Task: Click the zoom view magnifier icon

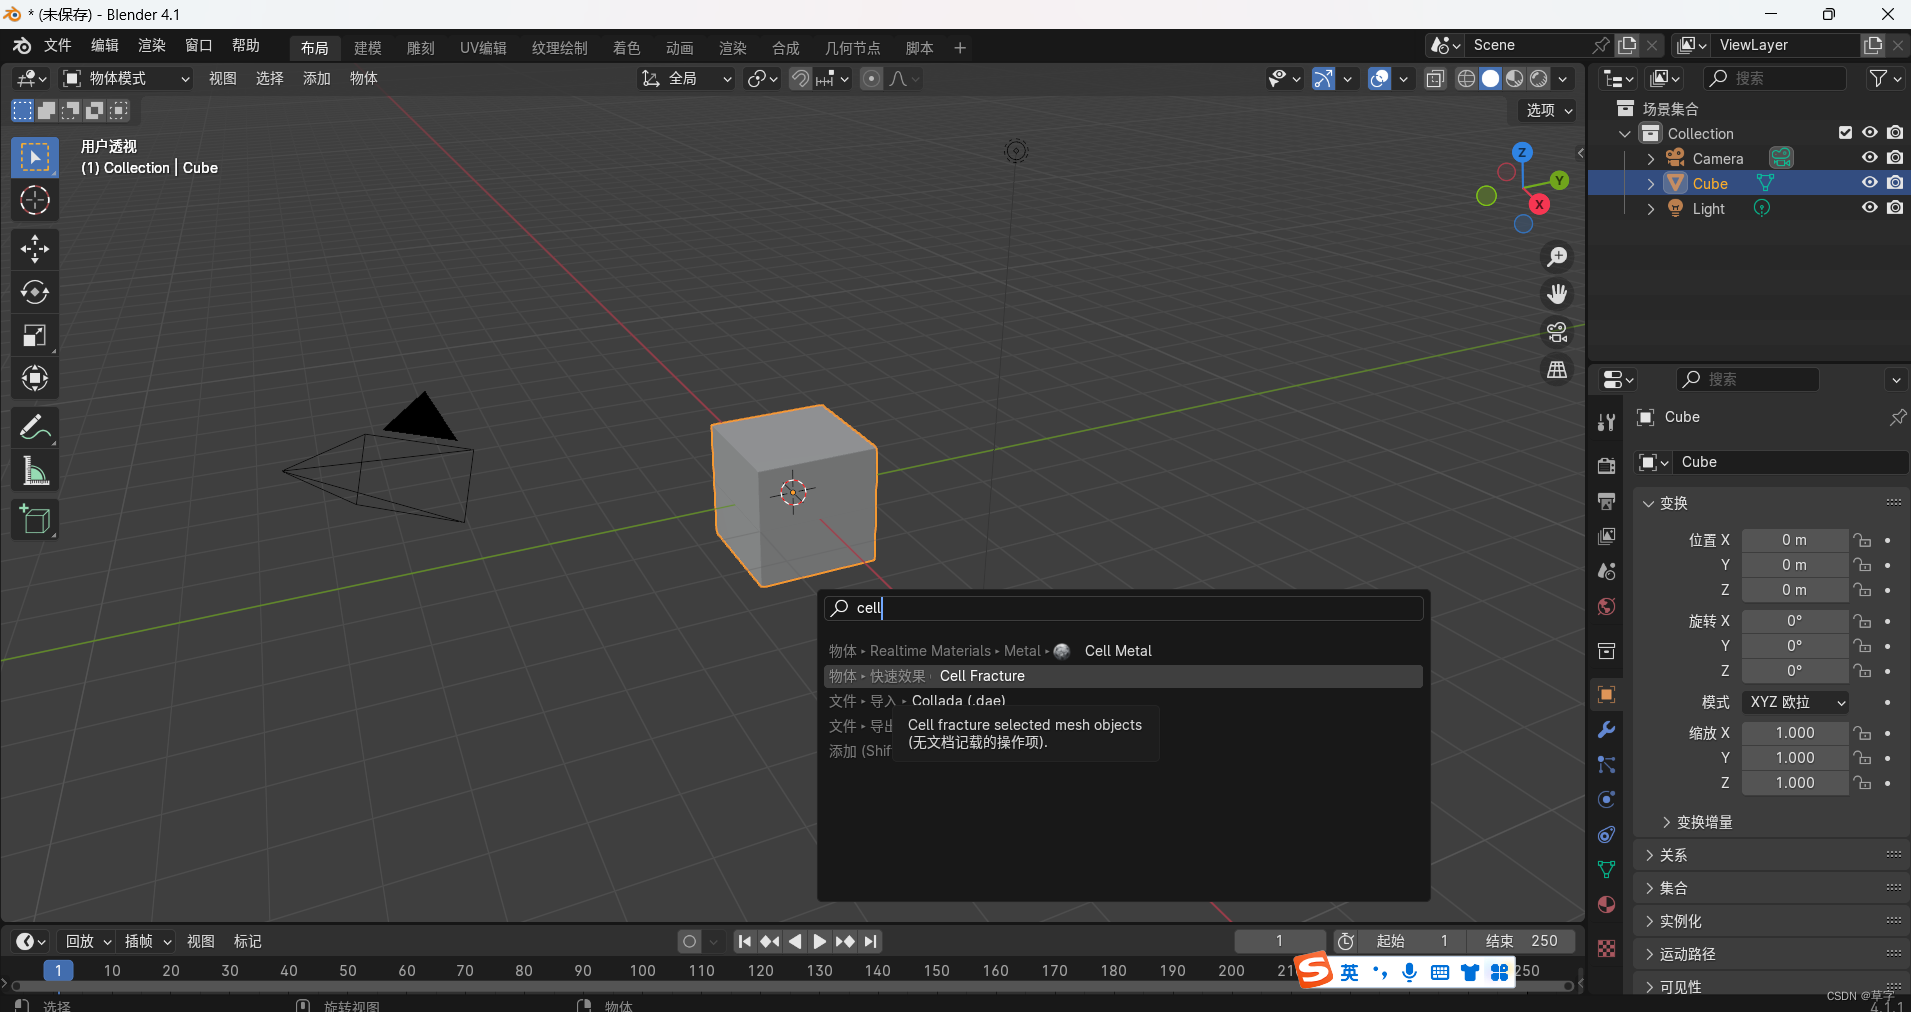Action: click(x=1557, y=257)
